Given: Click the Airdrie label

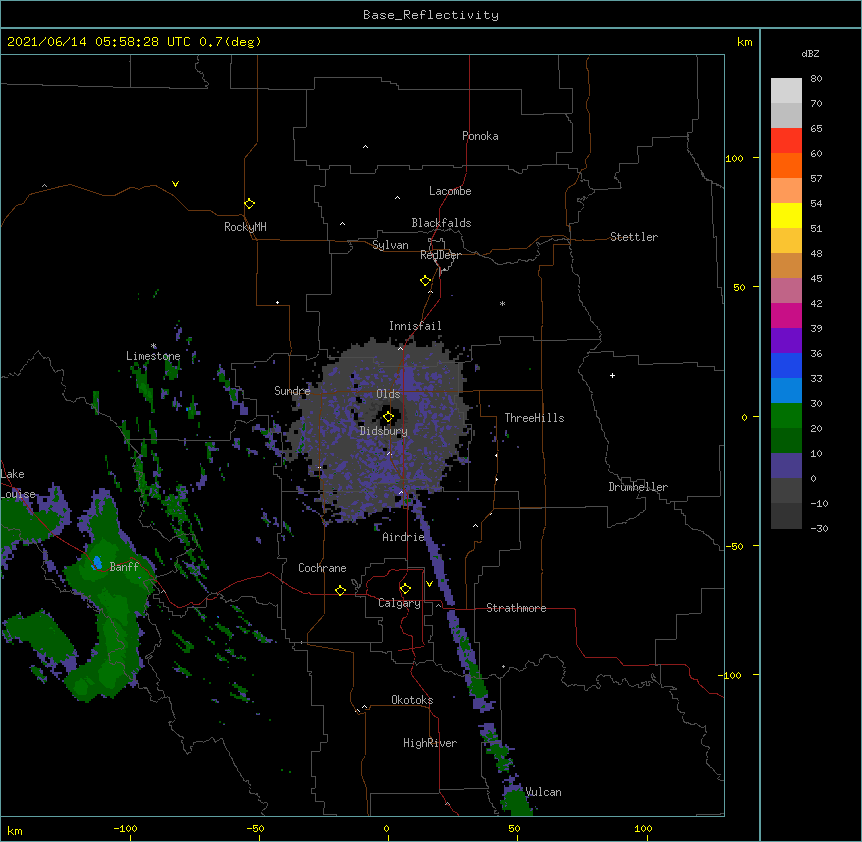Looking at the screenshot, I should 404,537.
